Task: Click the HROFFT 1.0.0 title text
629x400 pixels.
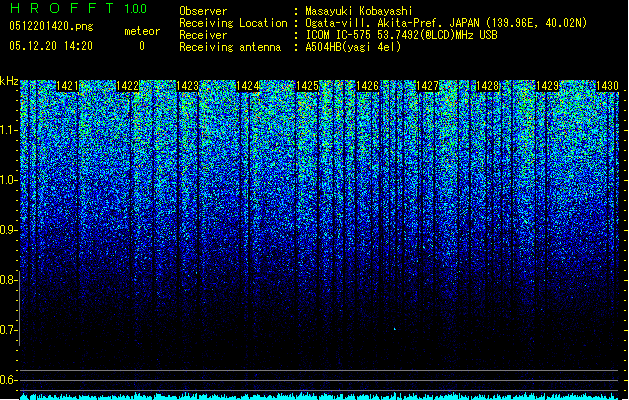Action: [x=78, y=8]
